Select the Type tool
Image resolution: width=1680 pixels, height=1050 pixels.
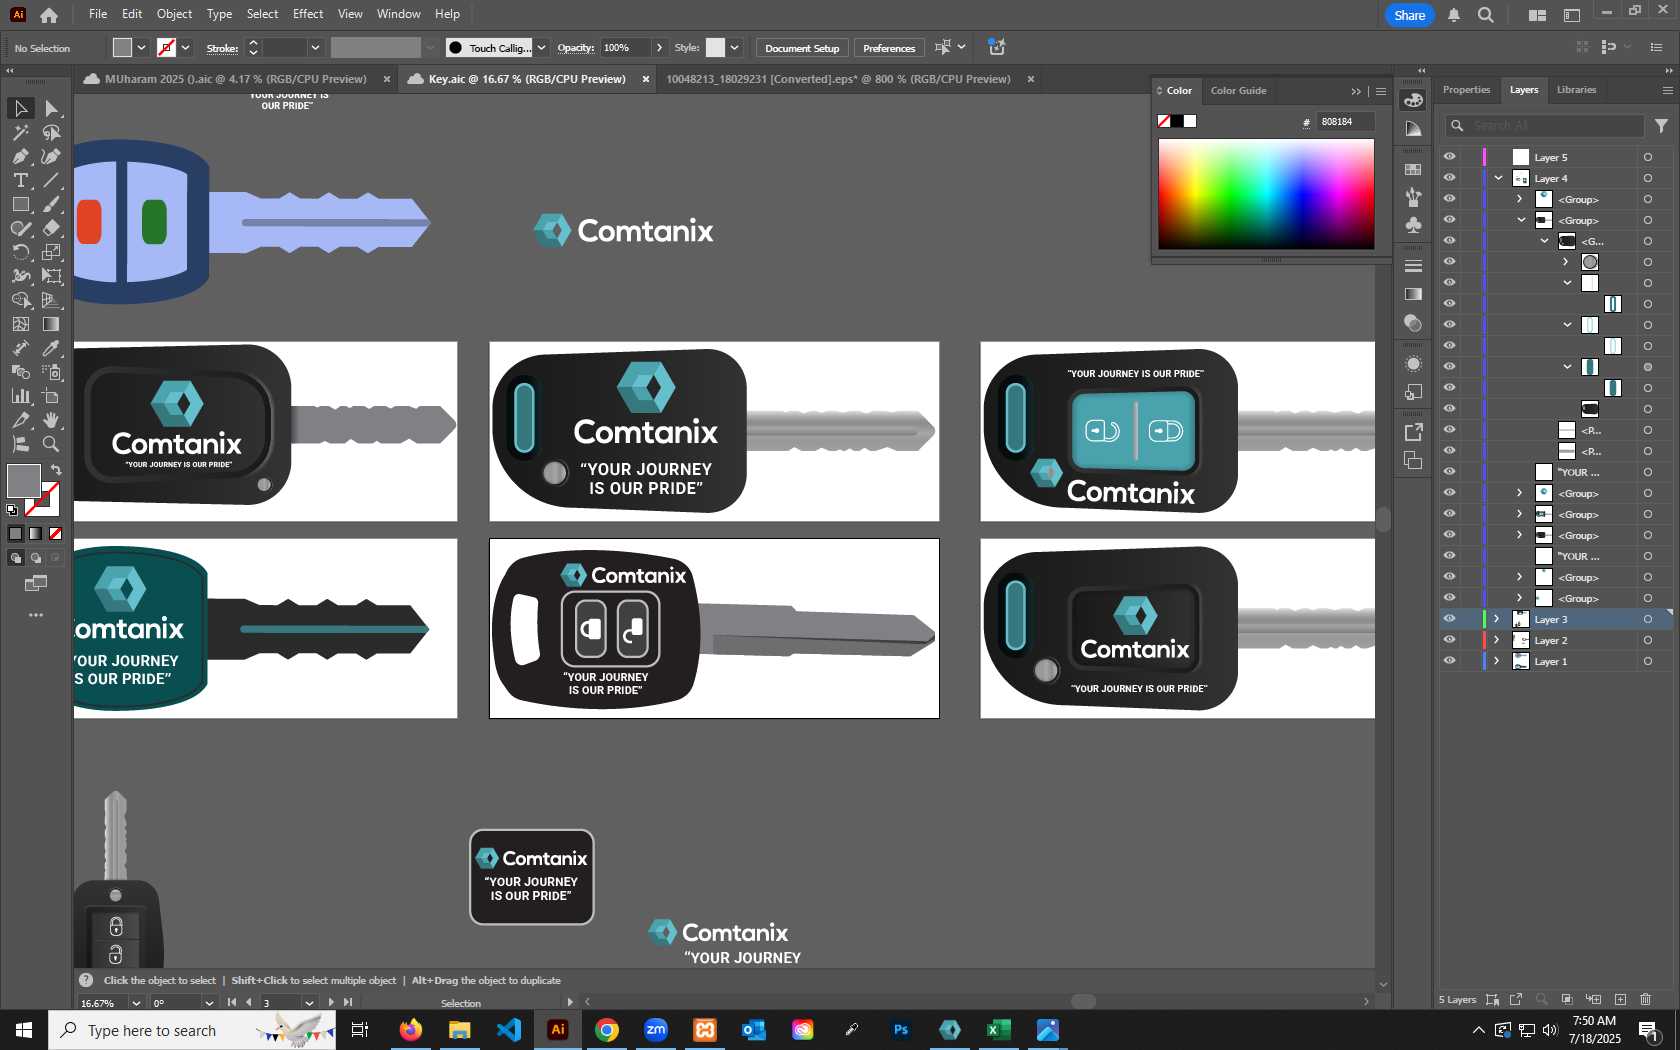pyautogui.click(x=20, y=180)
